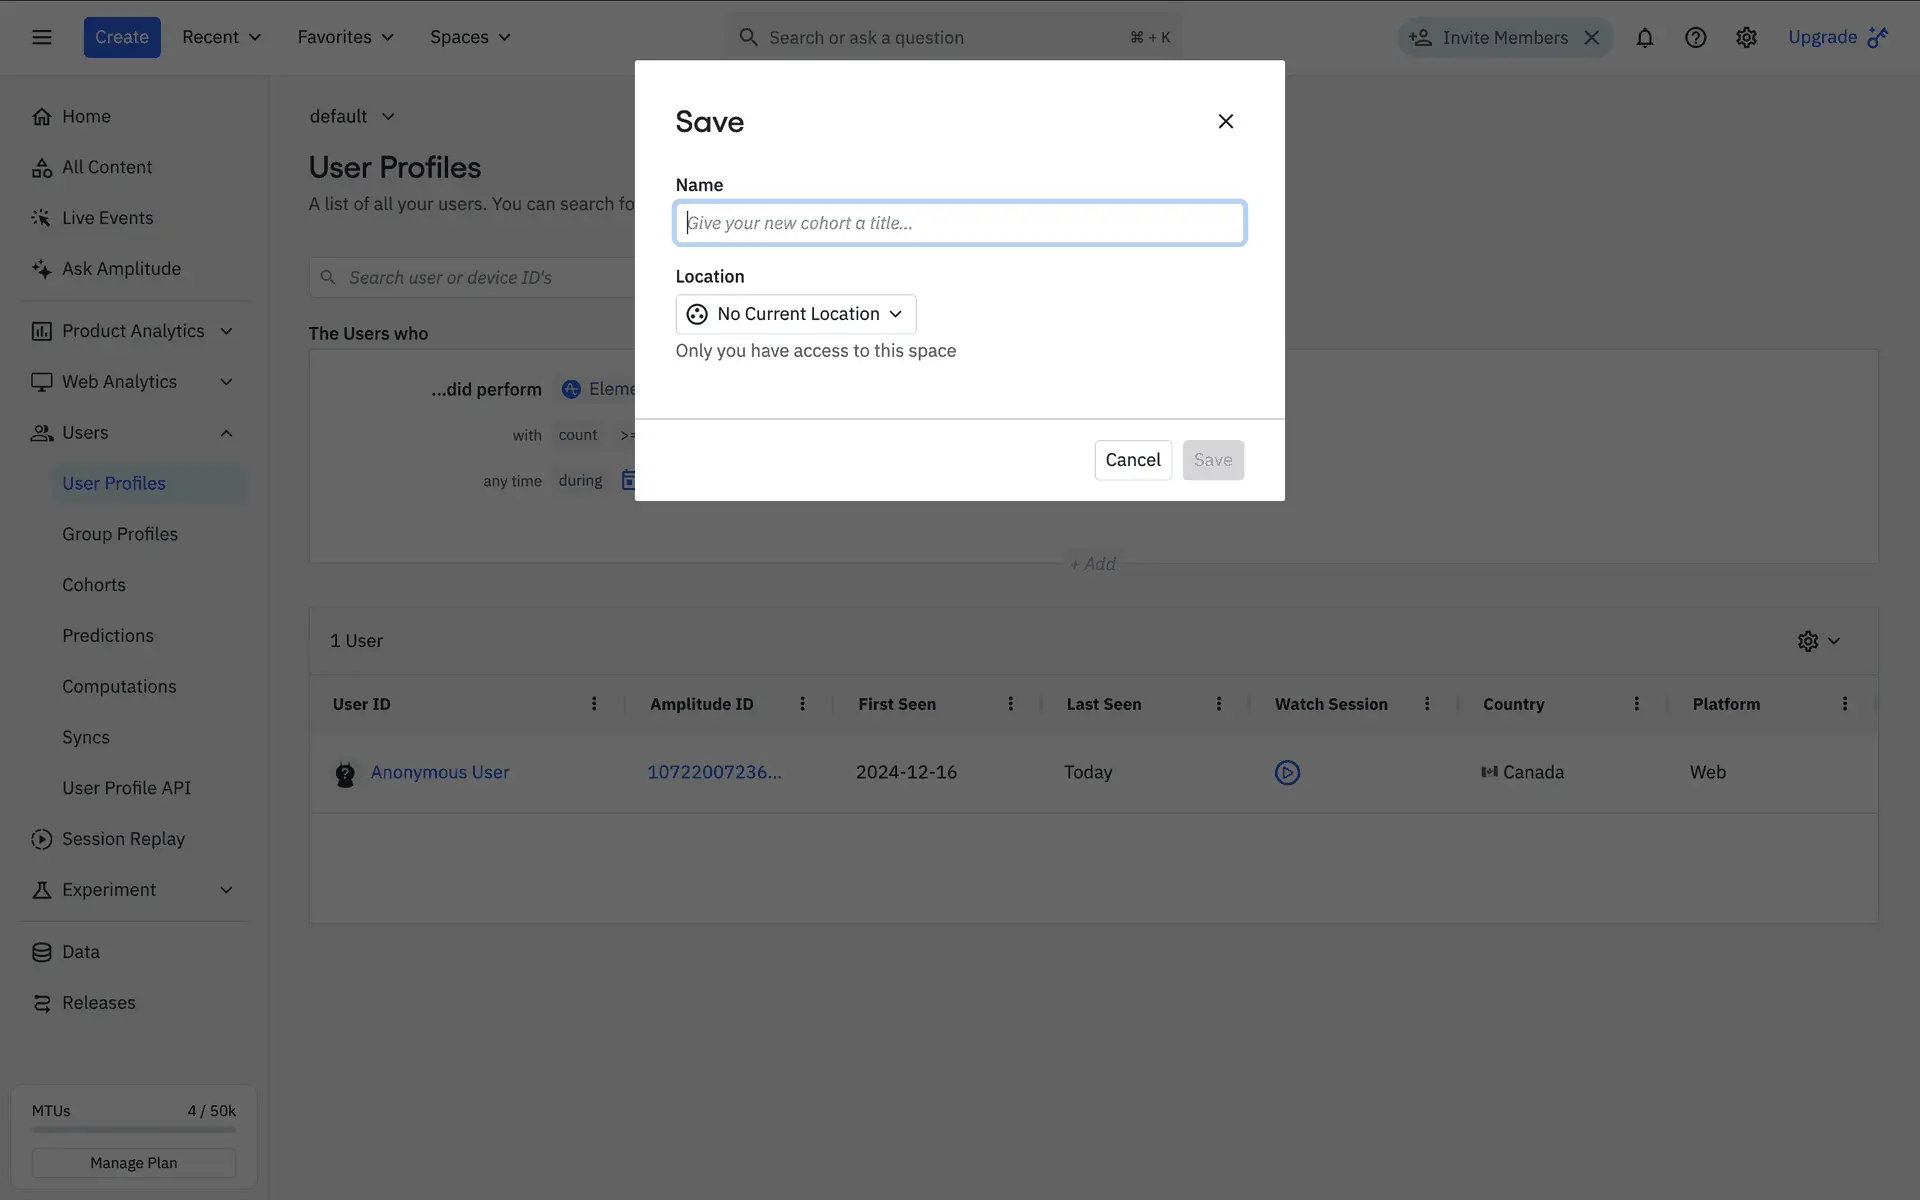Expand the Recent menu
The image size is (1920, 1200).
(221, 38)
